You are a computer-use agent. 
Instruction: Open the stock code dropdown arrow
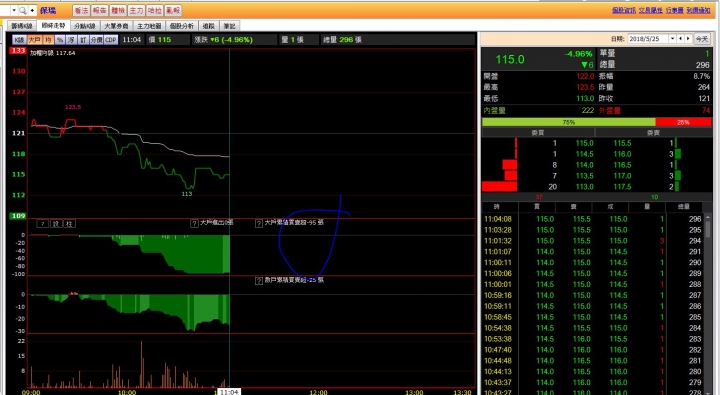click(x=14, y=10)
